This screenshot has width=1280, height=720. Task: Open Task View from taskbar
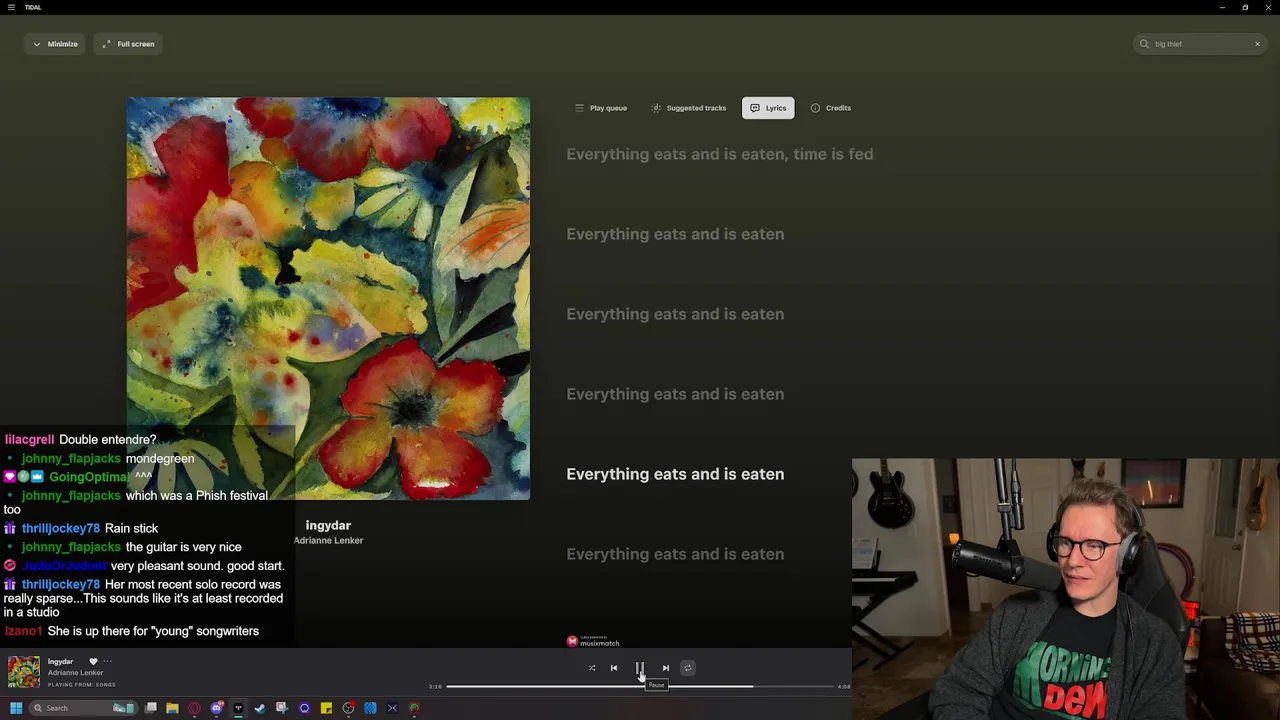coord(150,708)
